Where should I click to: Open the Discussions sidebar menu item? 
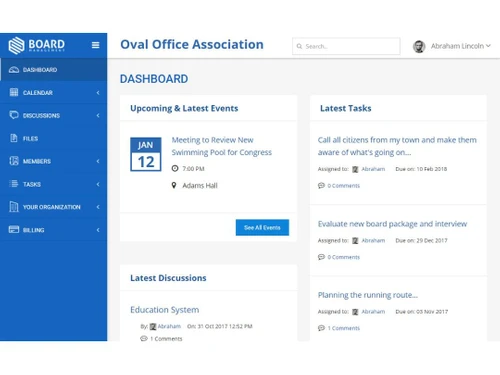54,115
